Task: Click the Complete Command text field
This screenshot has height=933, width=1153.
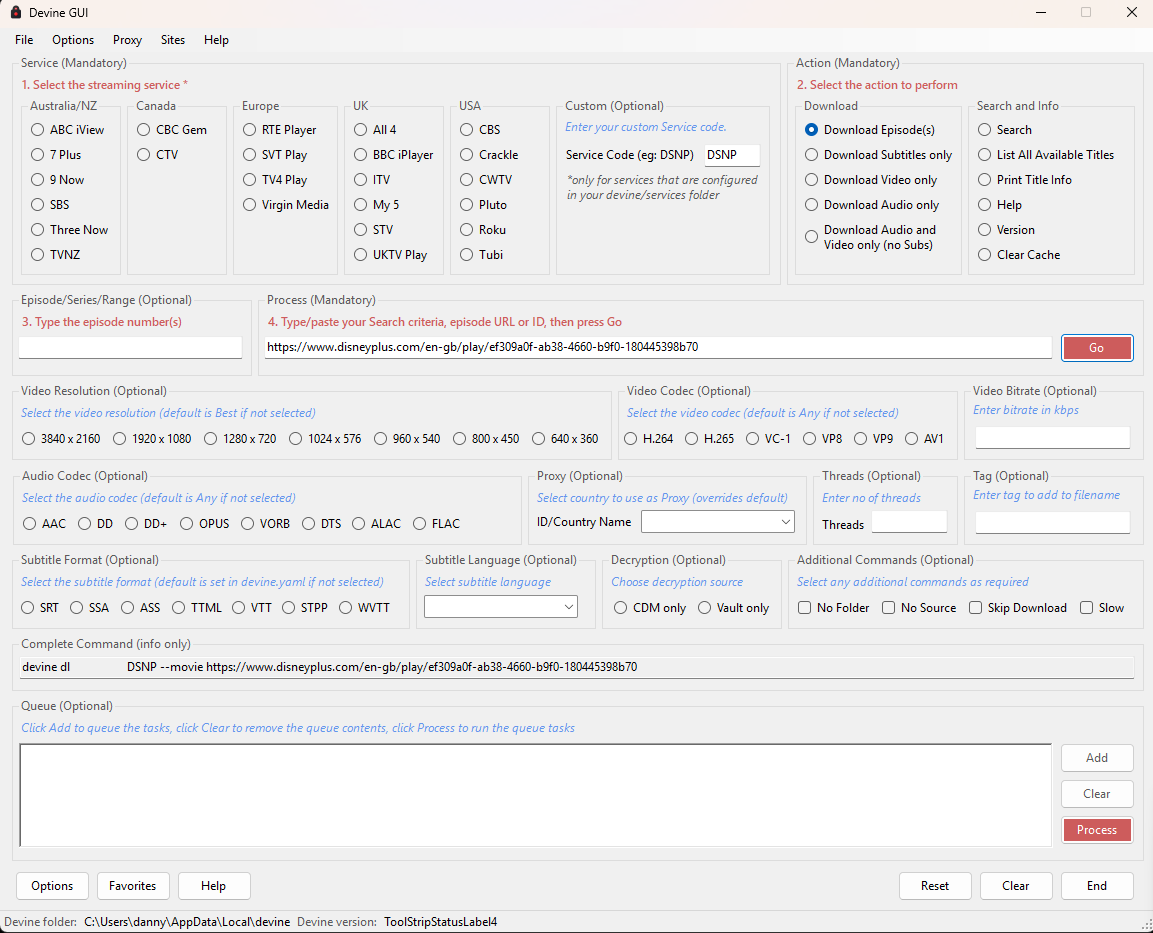Action: click(x=576, y=667)
